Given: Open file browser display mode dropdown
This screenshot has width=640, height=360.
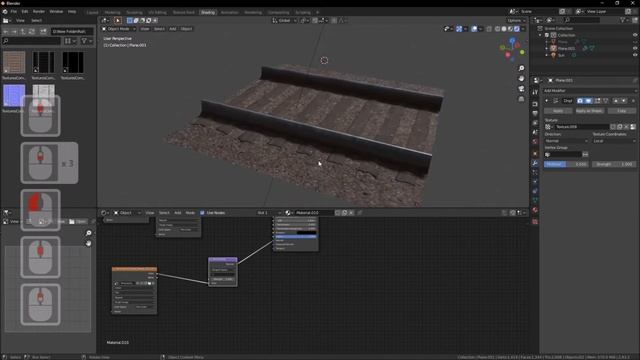Looking at the screenshot, I should tap(70, 41).
